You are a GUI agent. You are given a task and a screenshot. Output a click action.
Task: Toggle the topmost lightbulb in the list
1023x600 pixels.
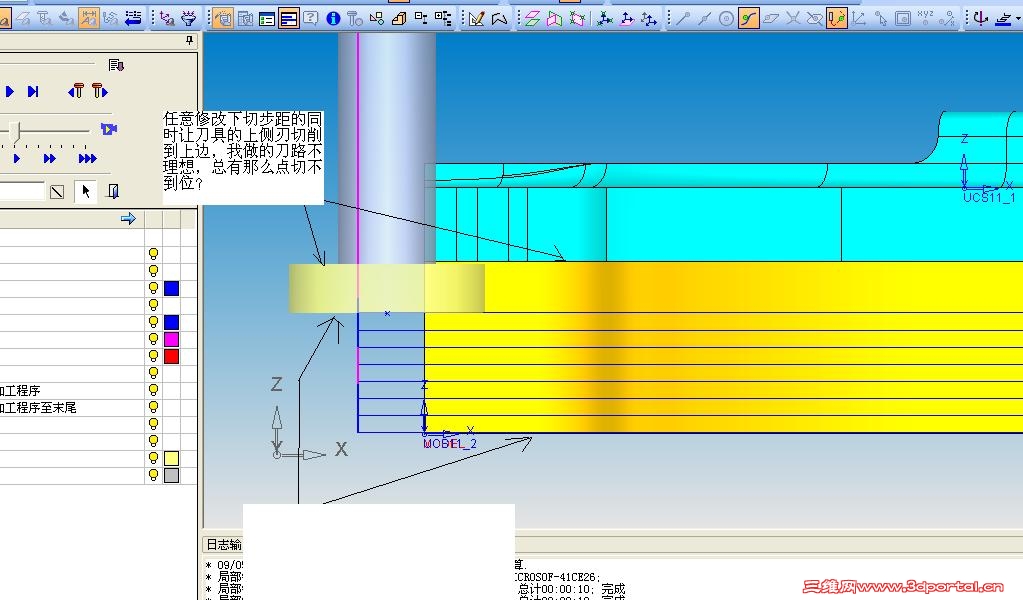click(x=153, y=254)
